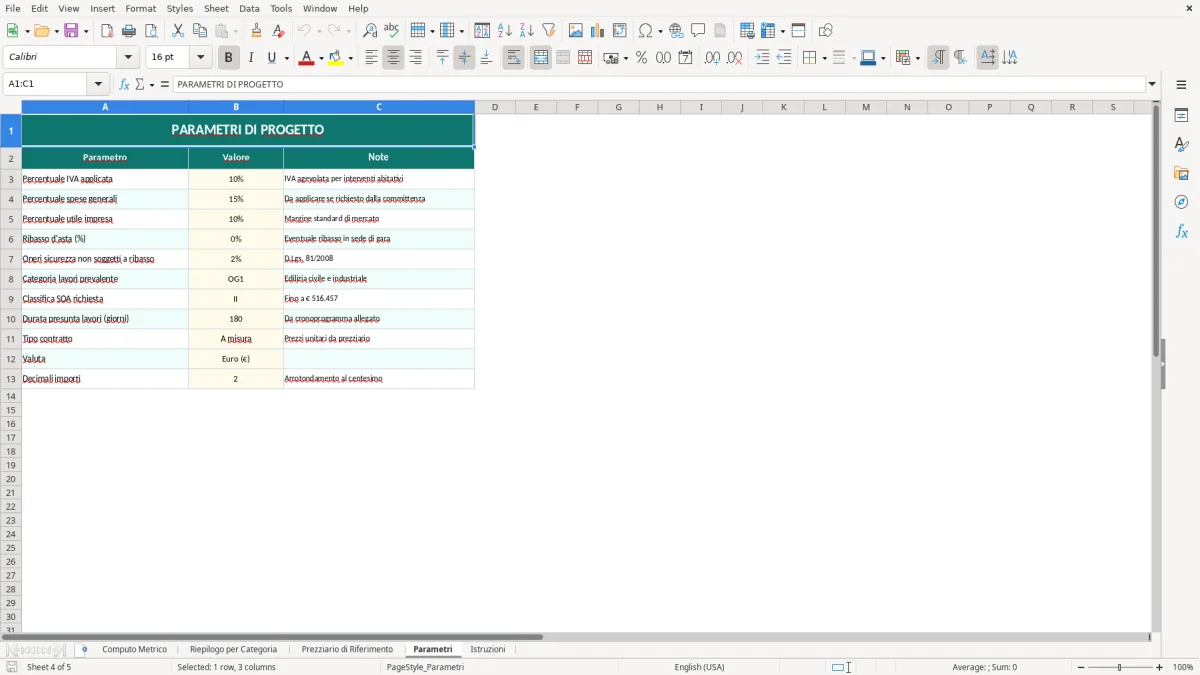The image size is (1200, 675).
Task: Open the Tools menu
Action: 281,8
